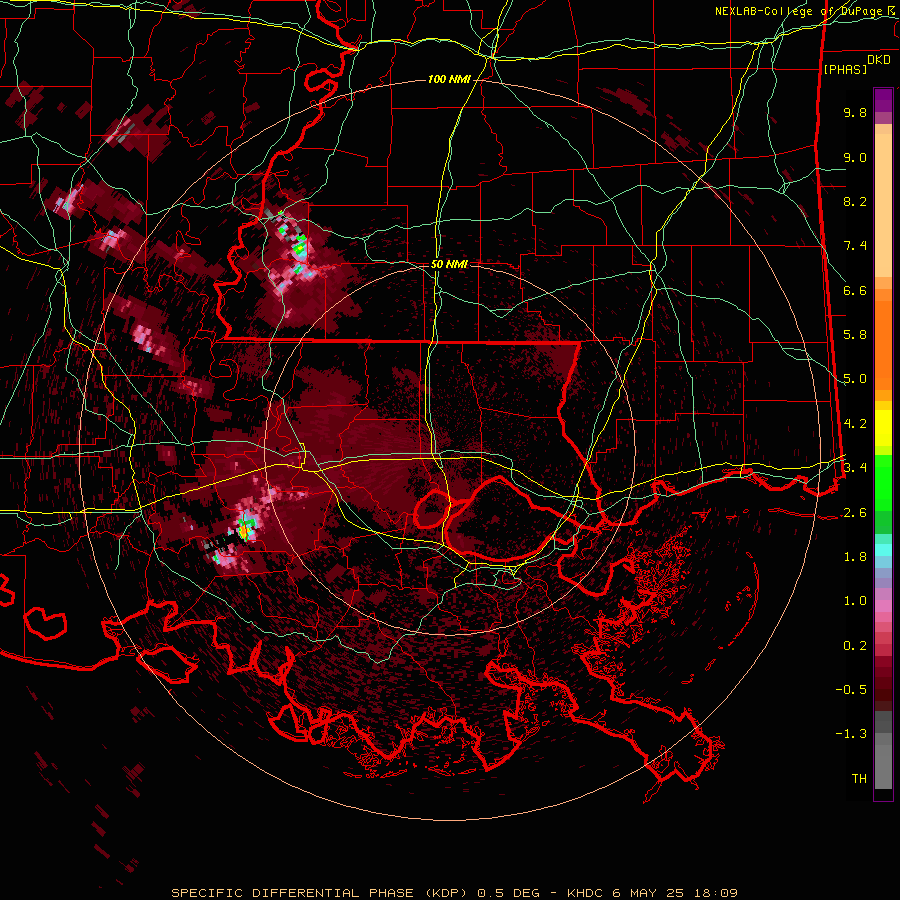Click the 7.4 scale value

pos(855,246)
